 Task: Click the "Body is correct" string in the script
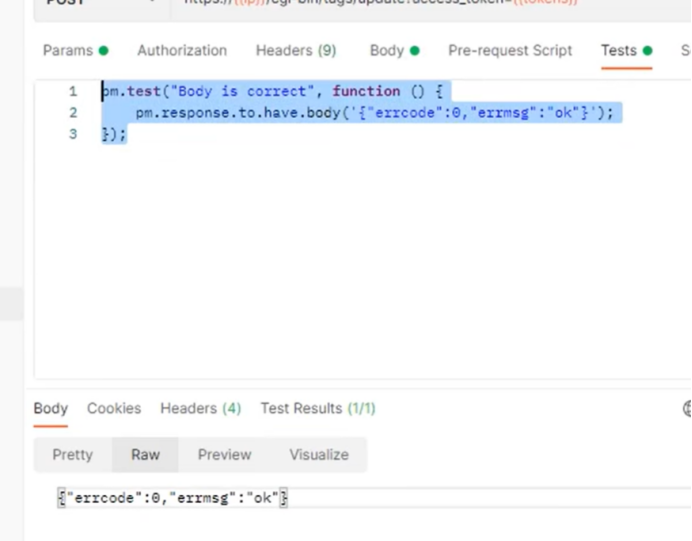242,91
